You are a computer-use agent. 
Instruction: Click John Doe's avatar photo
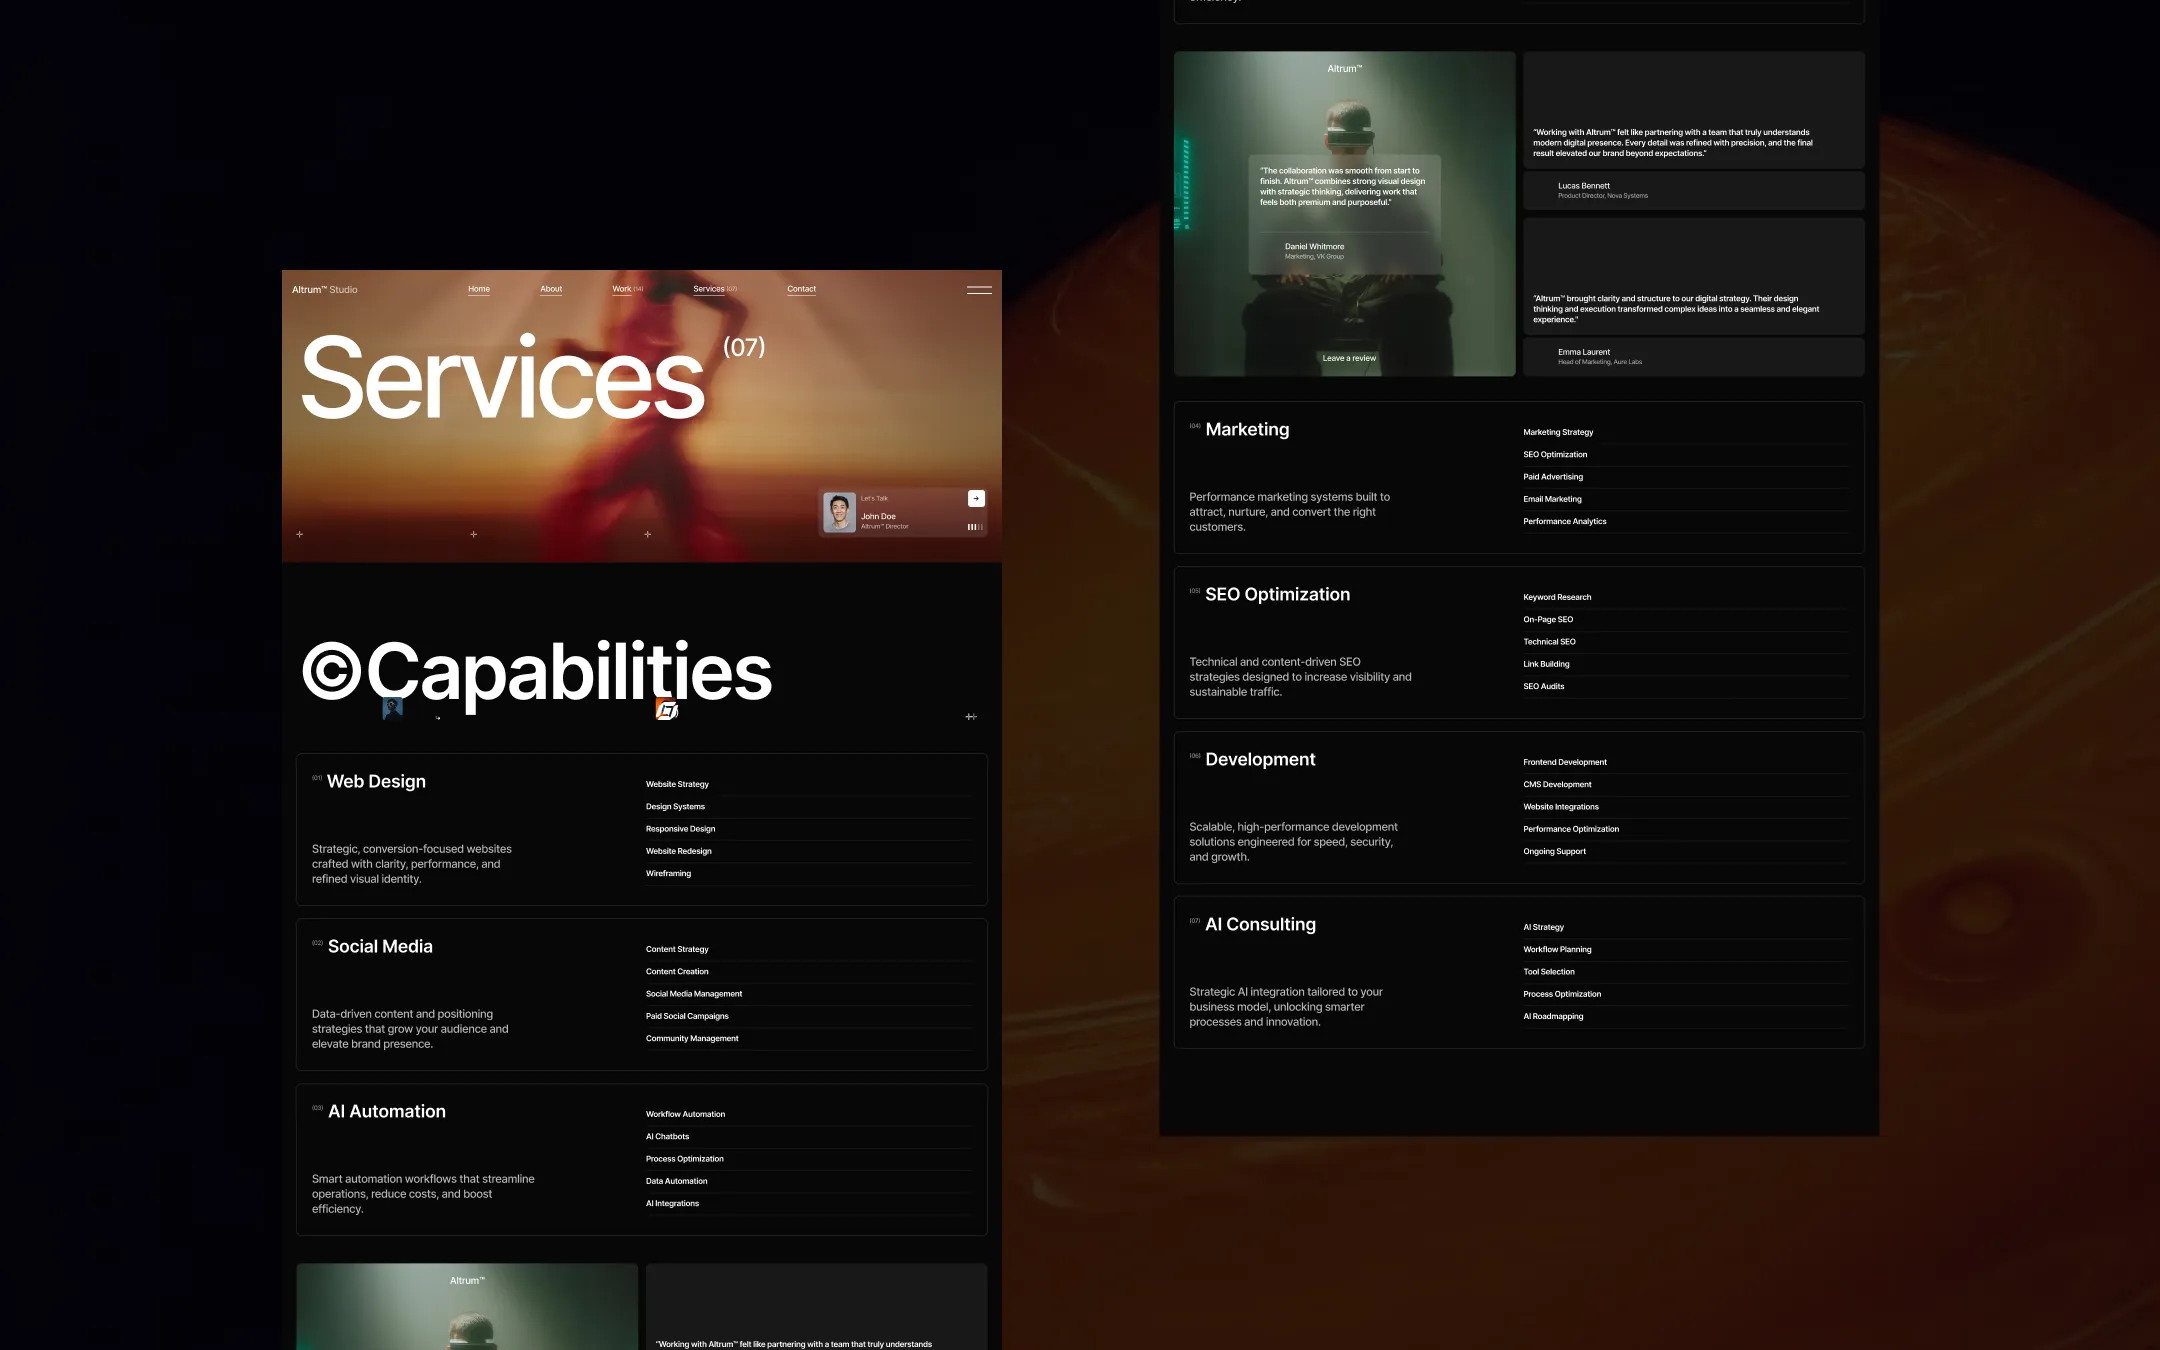pyautogui.click(x=839, y=512)
